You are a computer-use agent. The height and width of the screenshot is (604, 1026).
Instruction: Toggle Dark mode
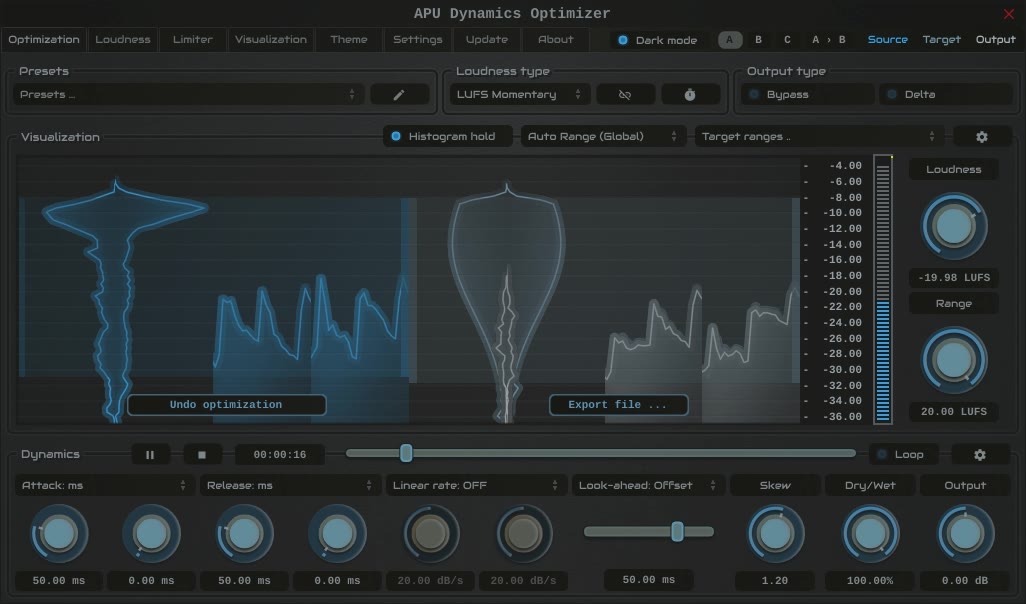click(658, 40)
